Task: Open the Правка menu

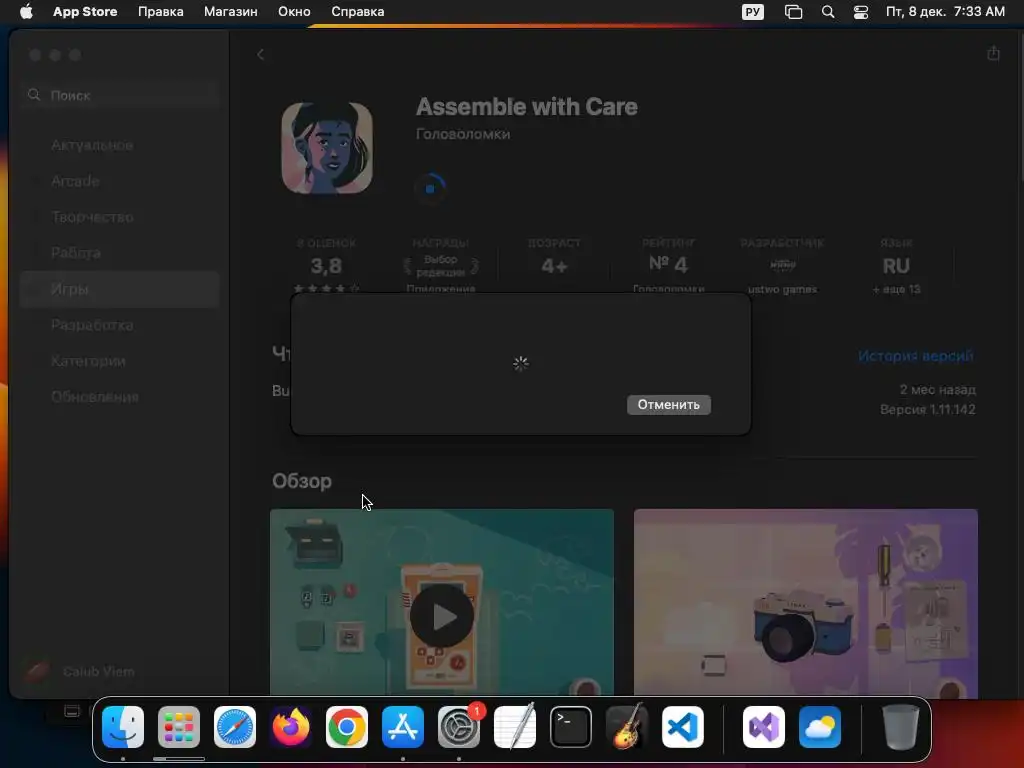Action: click(161, 12)
